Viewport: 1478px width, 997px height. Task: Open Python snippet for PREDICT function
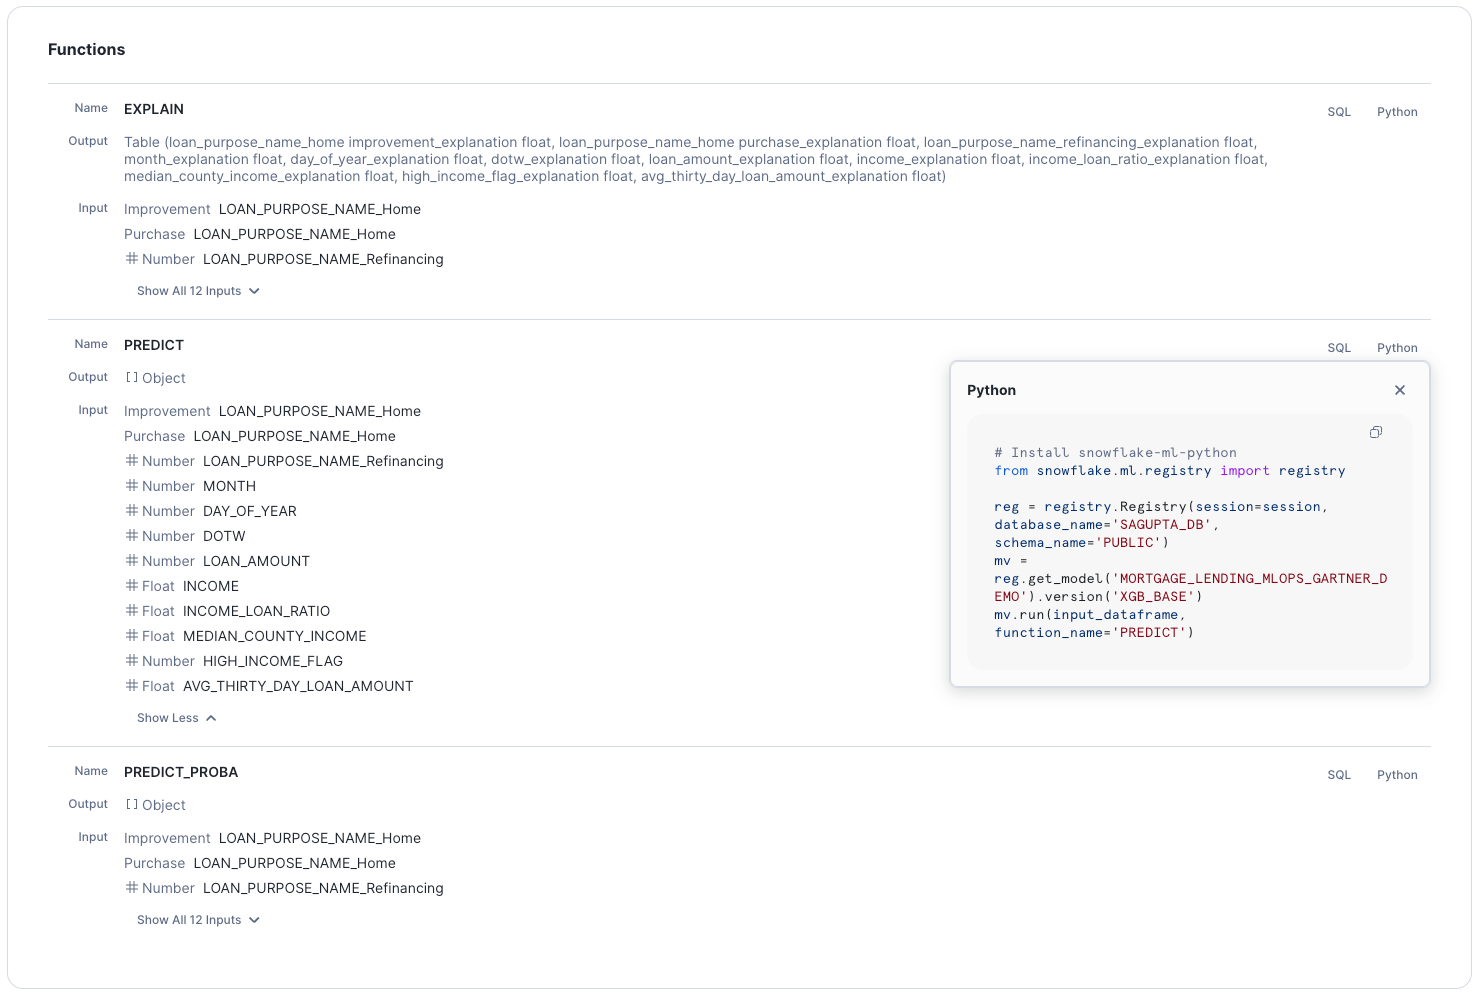[1397, 348]
